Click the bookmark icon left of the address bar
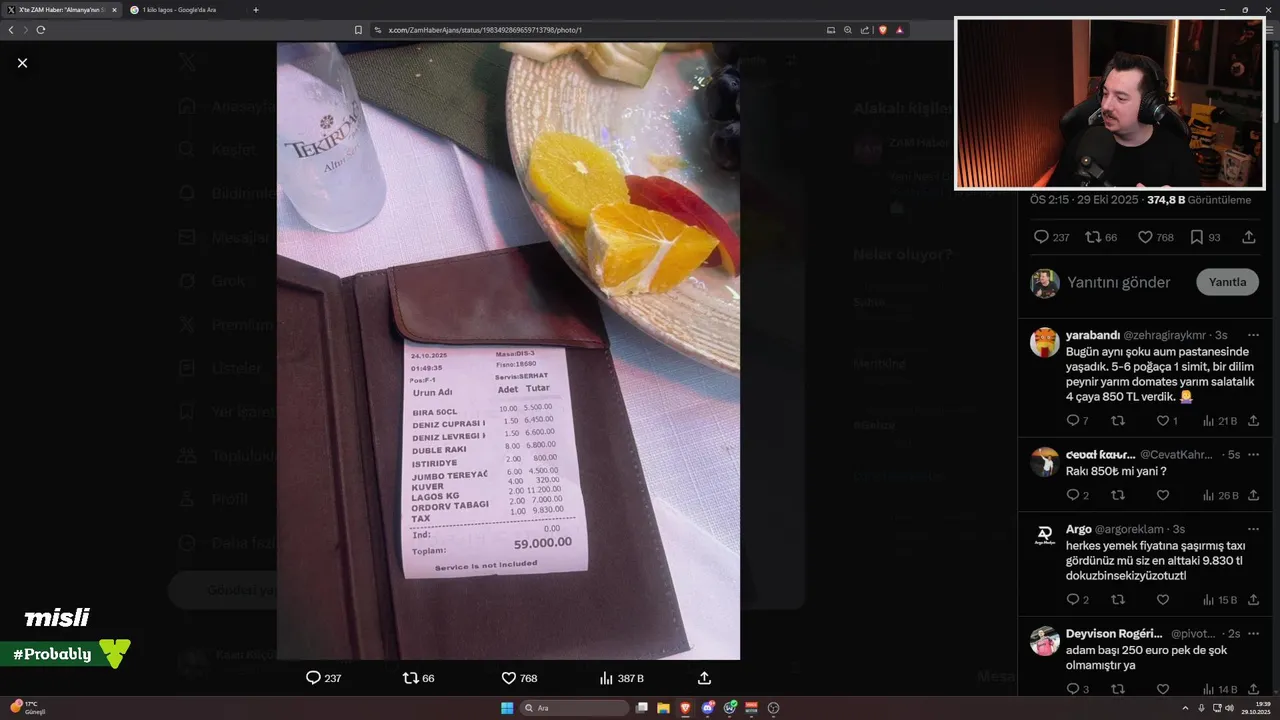1280x720 pixels. [x=358, y=30]
